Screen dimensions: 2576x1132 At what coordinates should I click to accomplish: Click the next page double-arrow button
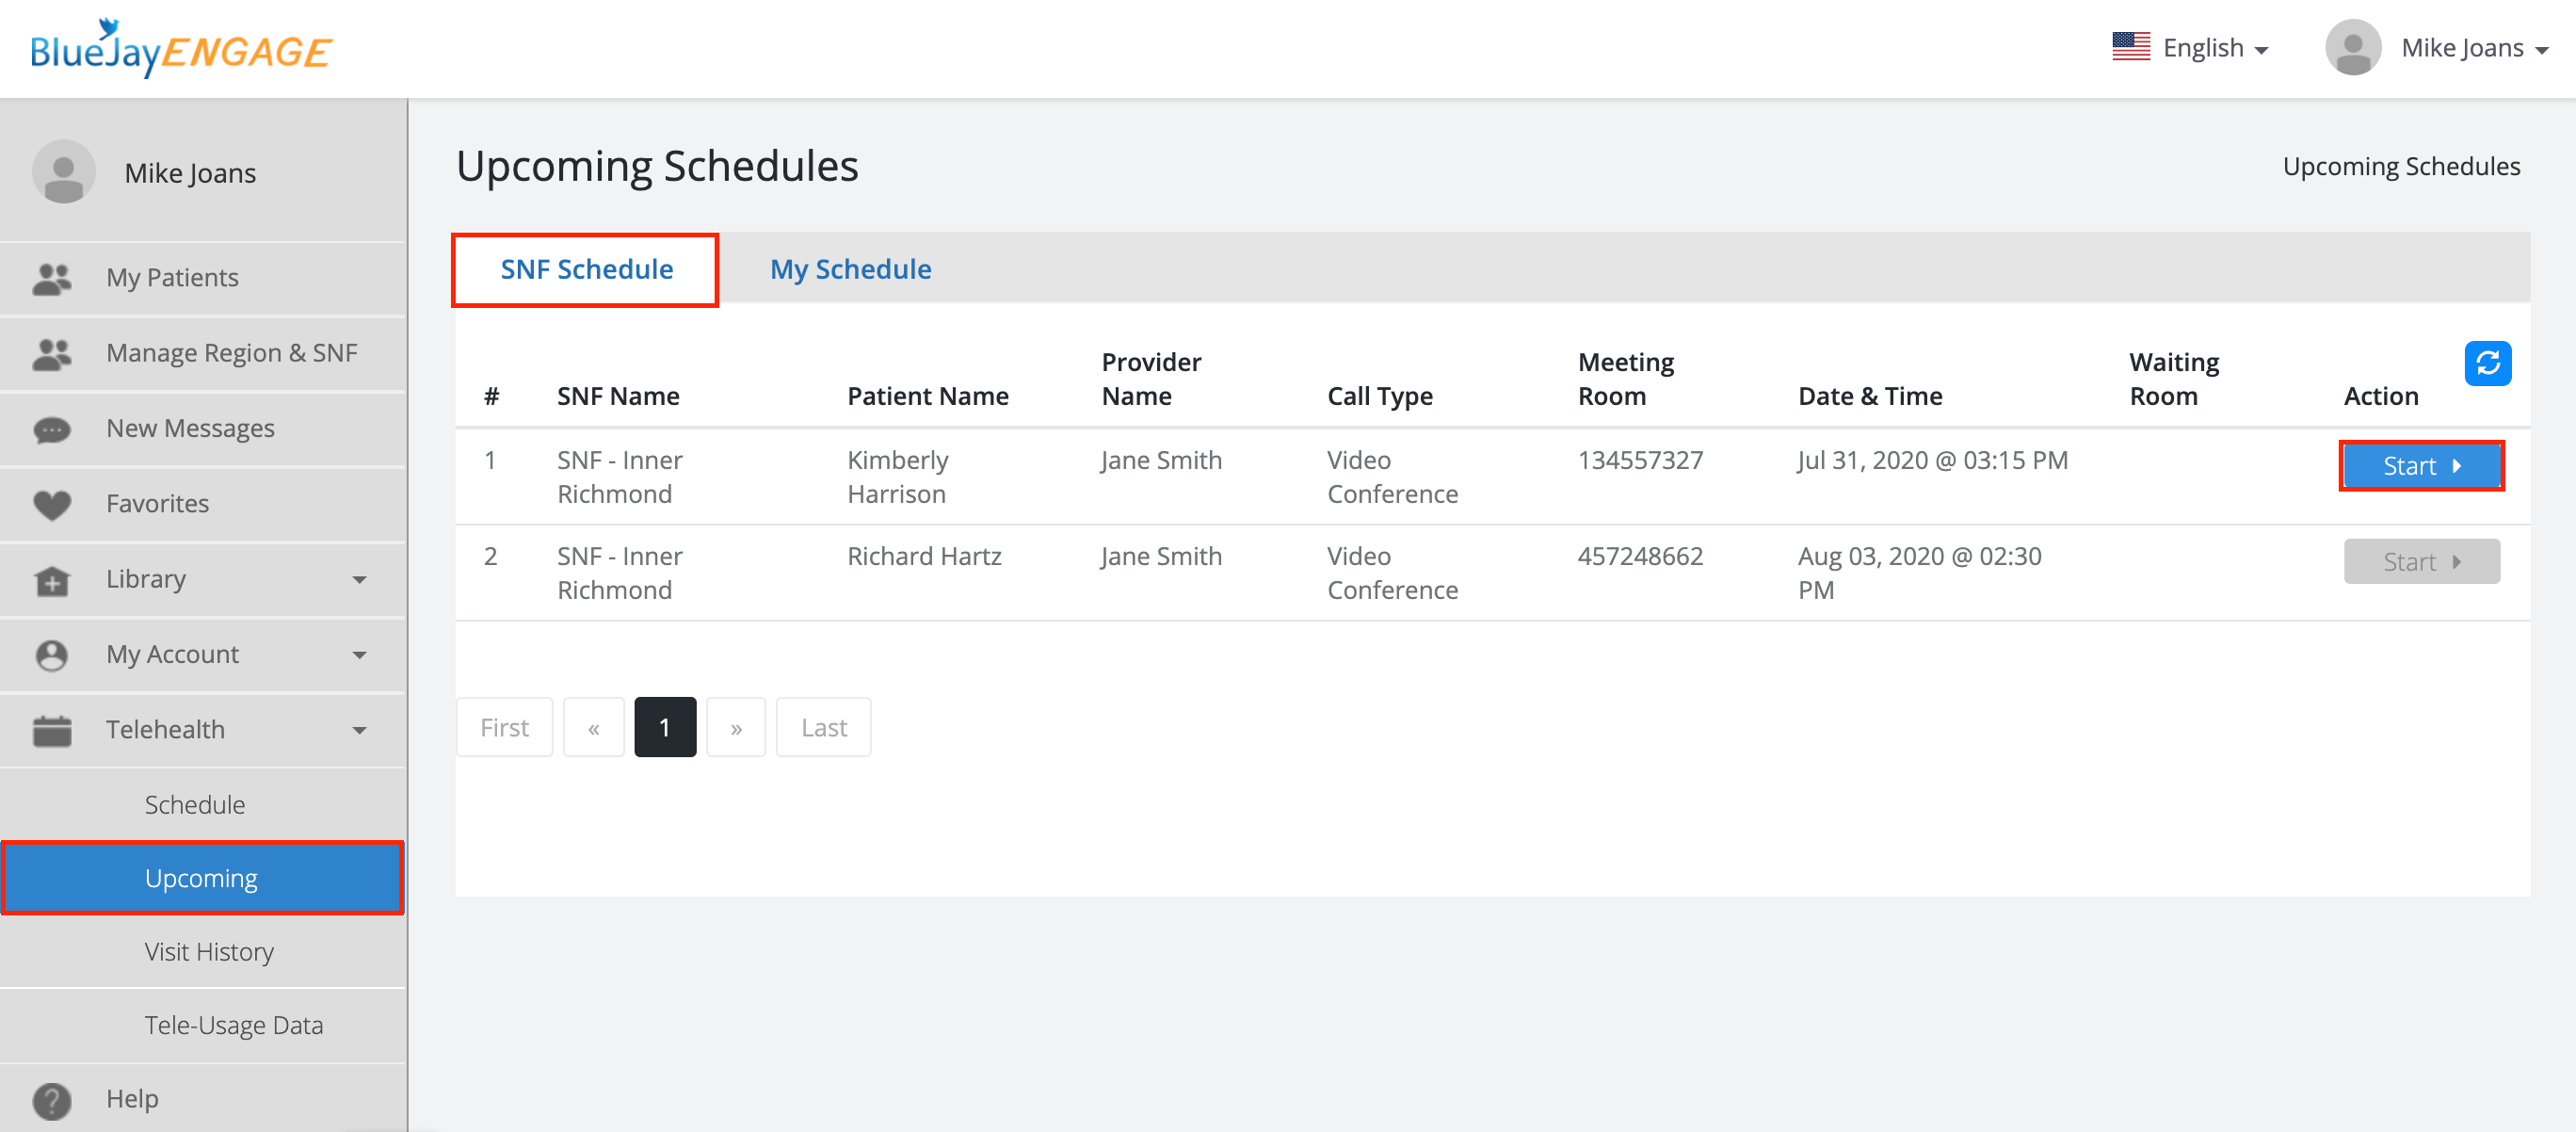click(735, 727)
